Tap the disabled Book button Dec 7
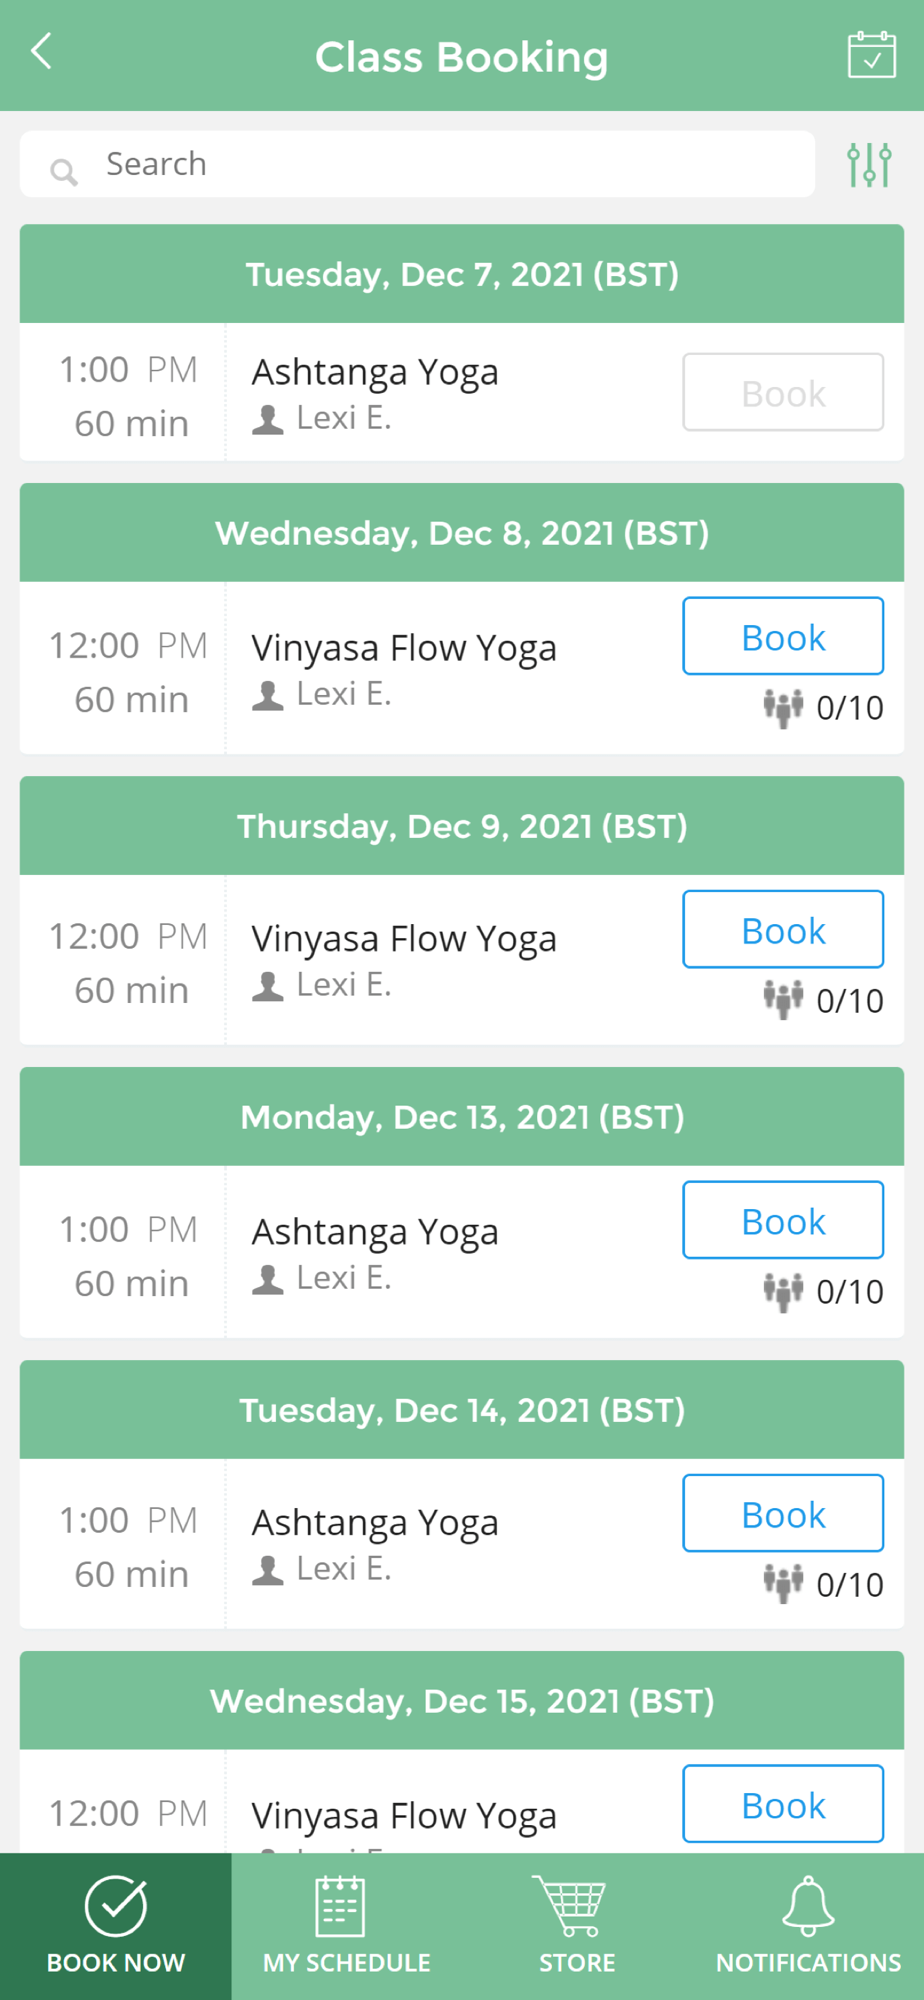This screenshot has width=924, height=2000. [x=783, y=393]
